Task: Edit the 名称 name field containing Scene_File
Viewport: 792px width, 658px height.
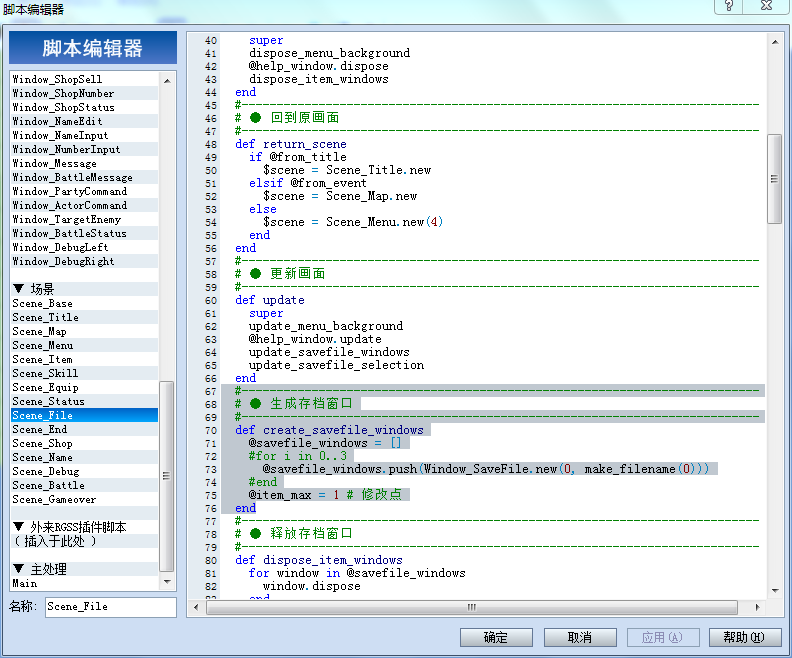Action: (111, 606)
